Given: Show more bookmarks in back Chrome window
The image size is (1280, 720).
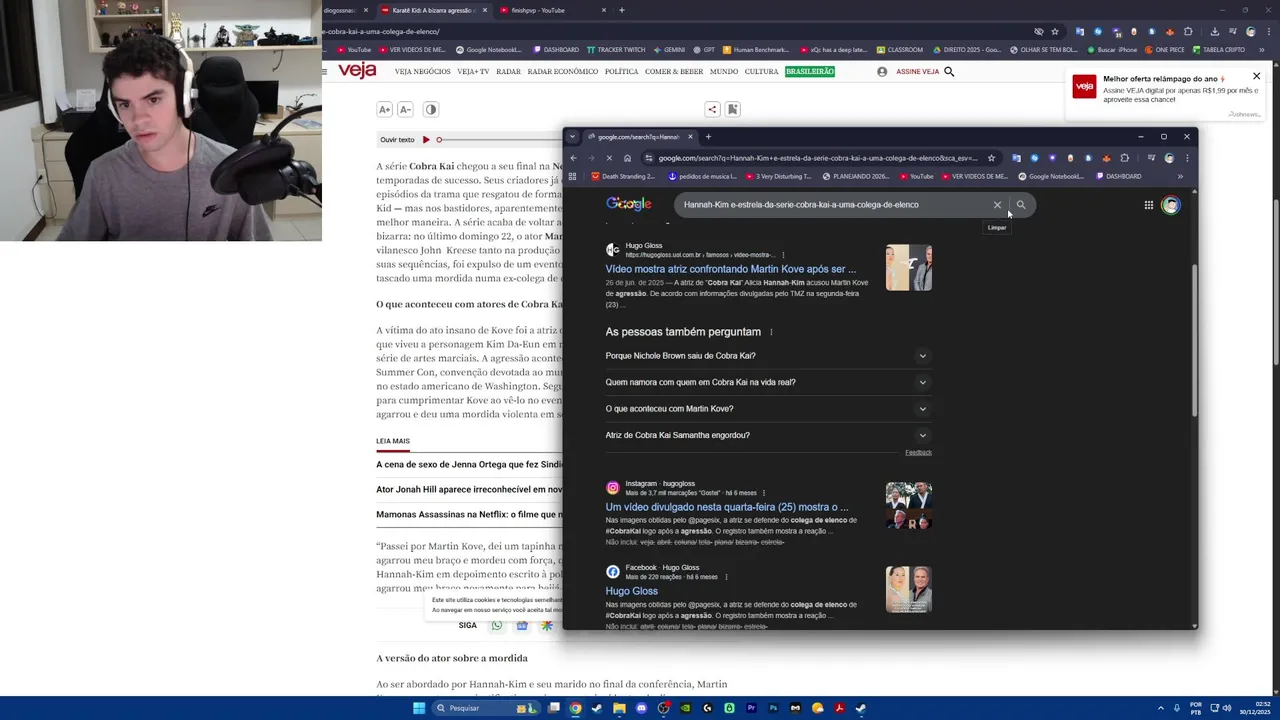Looking at the screenshot, I should point(1264,49).
